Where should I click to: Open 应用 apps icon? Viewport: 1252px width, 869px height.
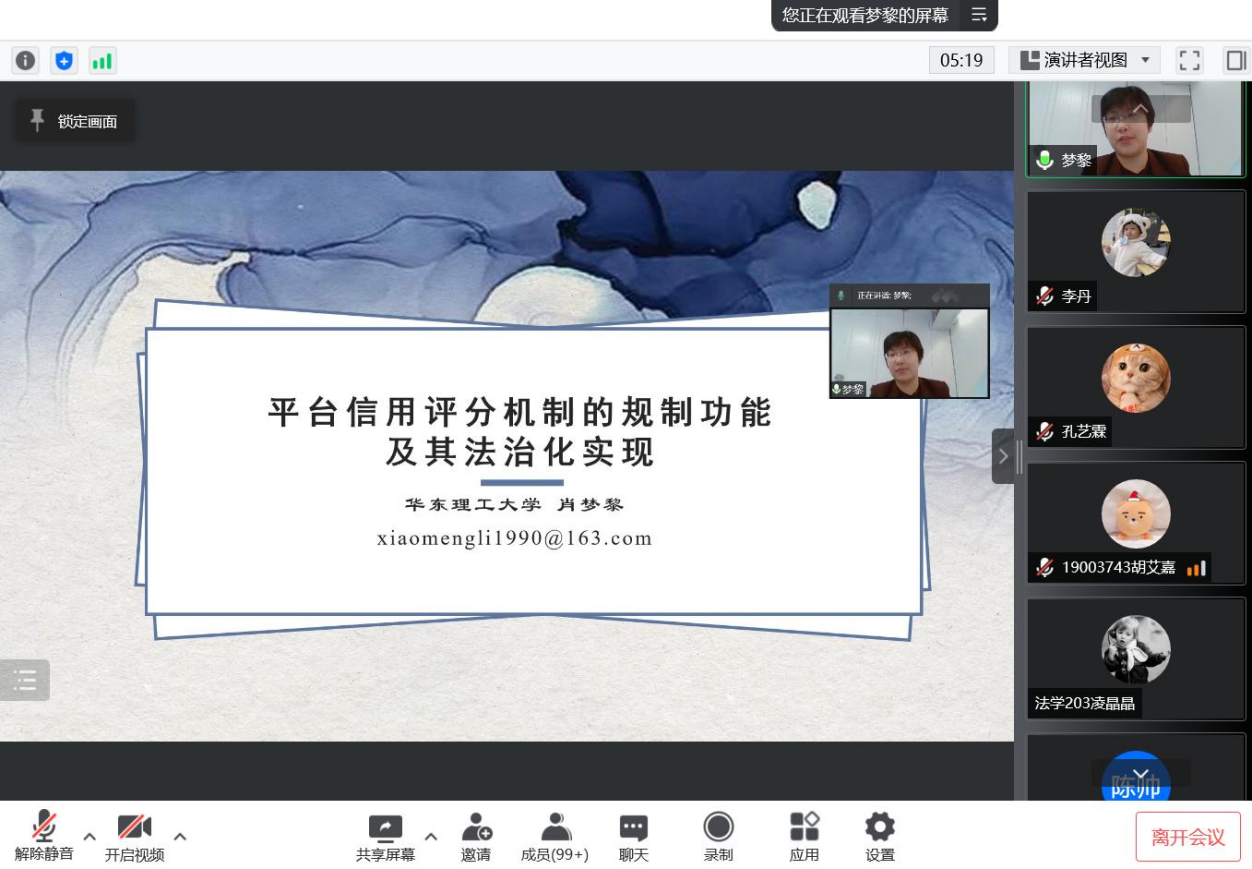point(804,837)
